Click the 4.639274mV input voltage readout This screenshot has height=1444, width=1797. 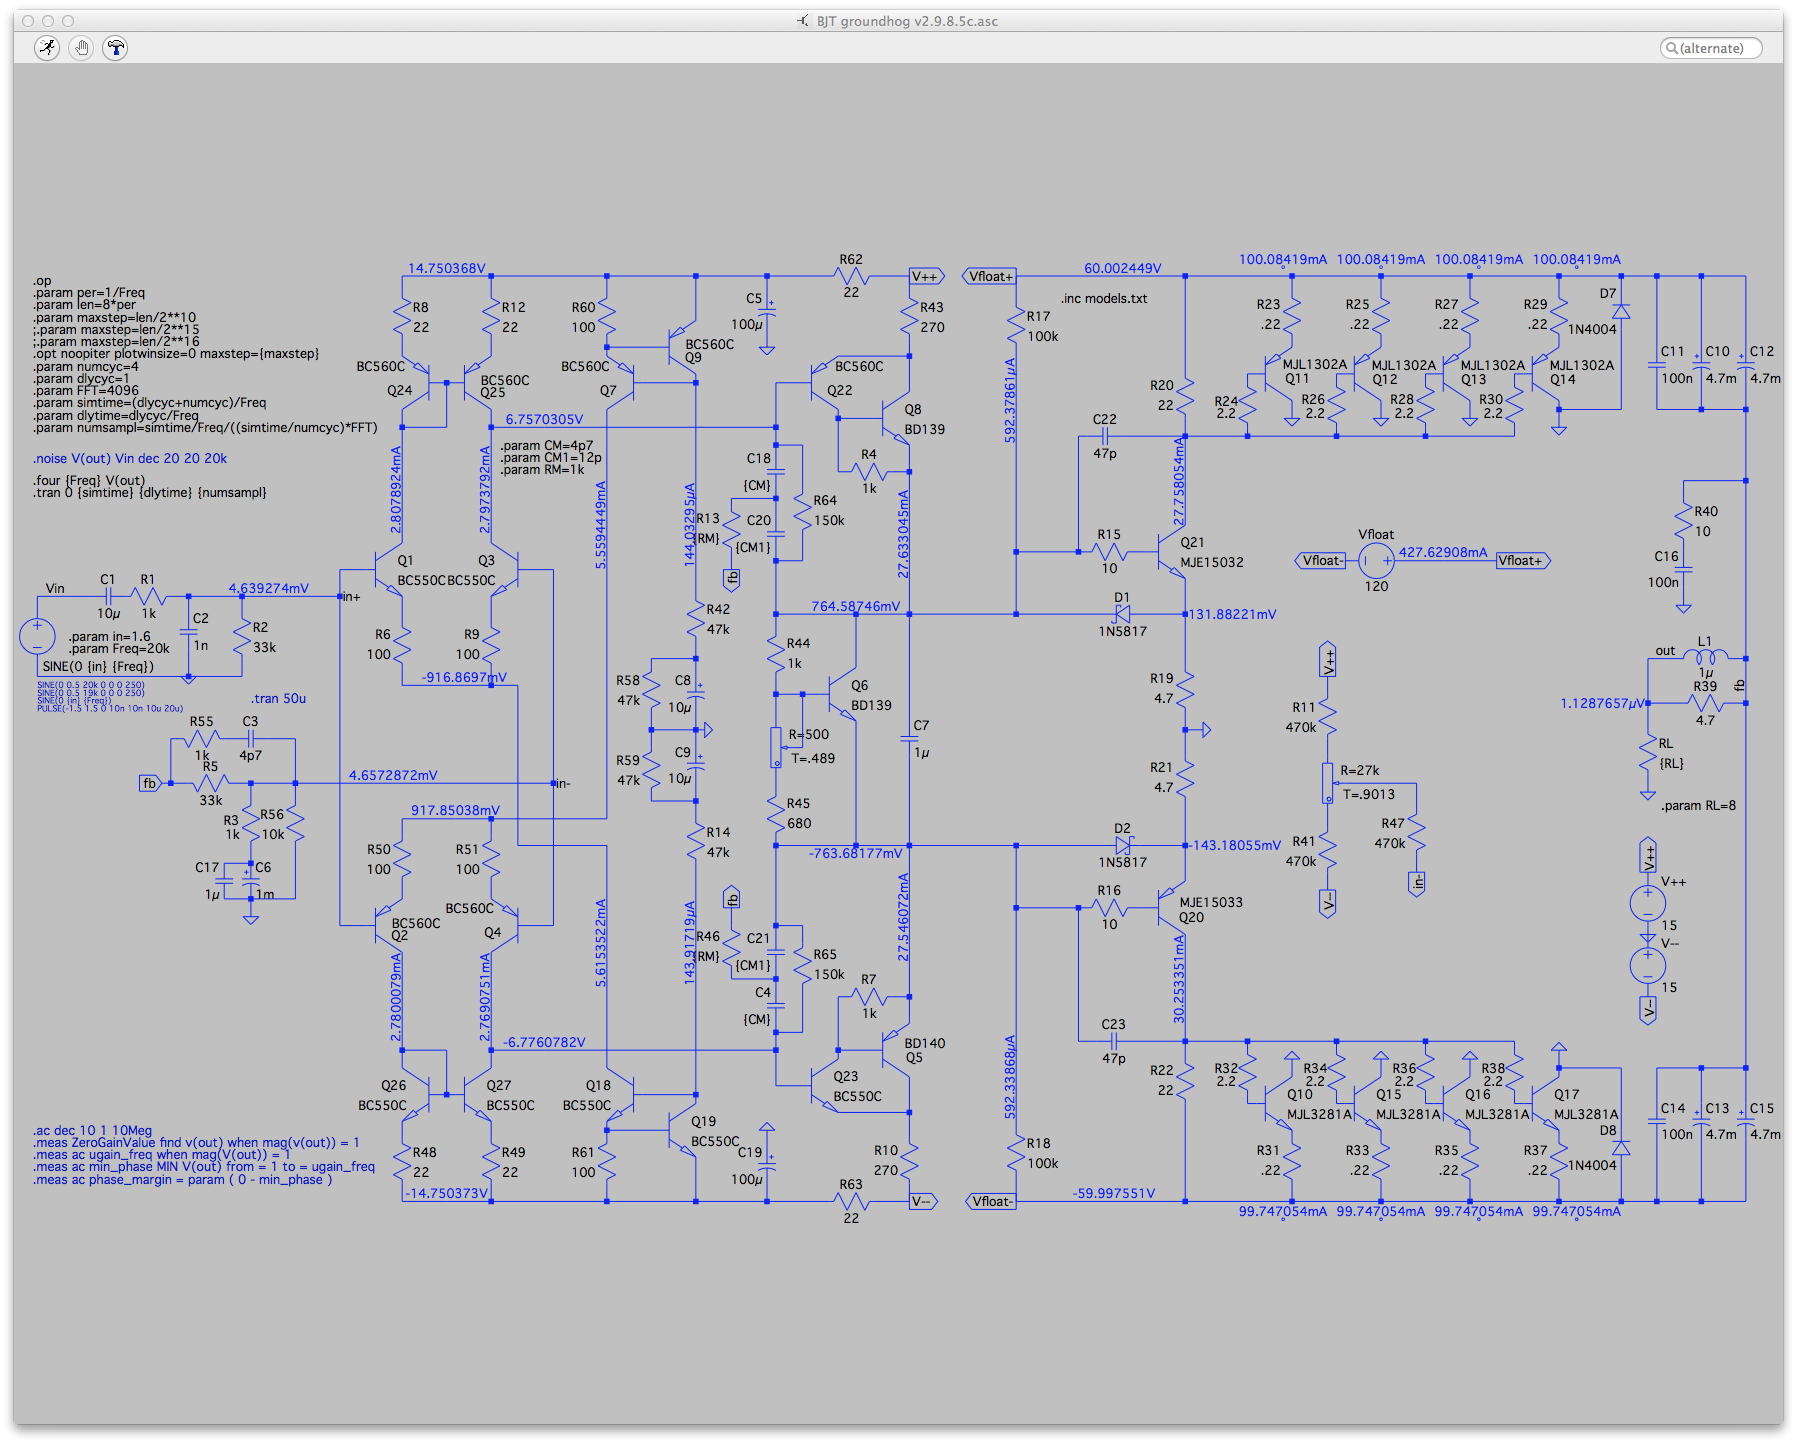[268, 589]
